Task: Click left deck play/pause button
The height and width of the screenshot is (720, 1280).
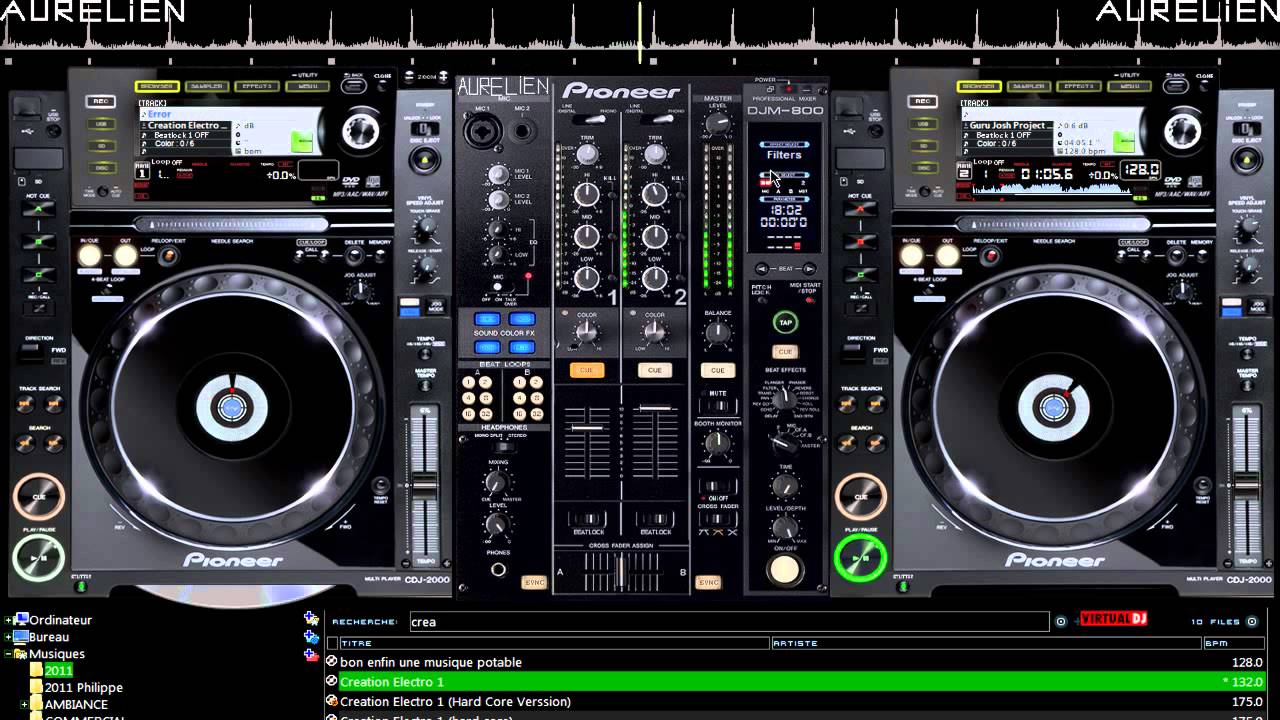Action: click(x=38, y=558)
